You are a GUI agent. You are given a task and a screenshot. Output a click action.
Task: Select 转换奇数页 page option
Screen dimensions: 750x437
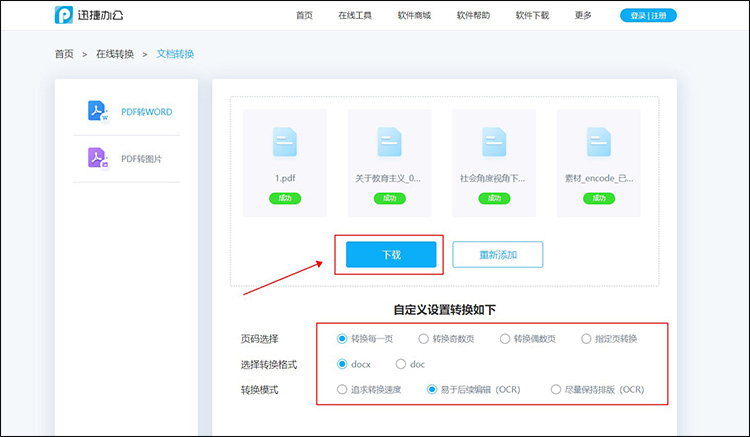point(446,339)
